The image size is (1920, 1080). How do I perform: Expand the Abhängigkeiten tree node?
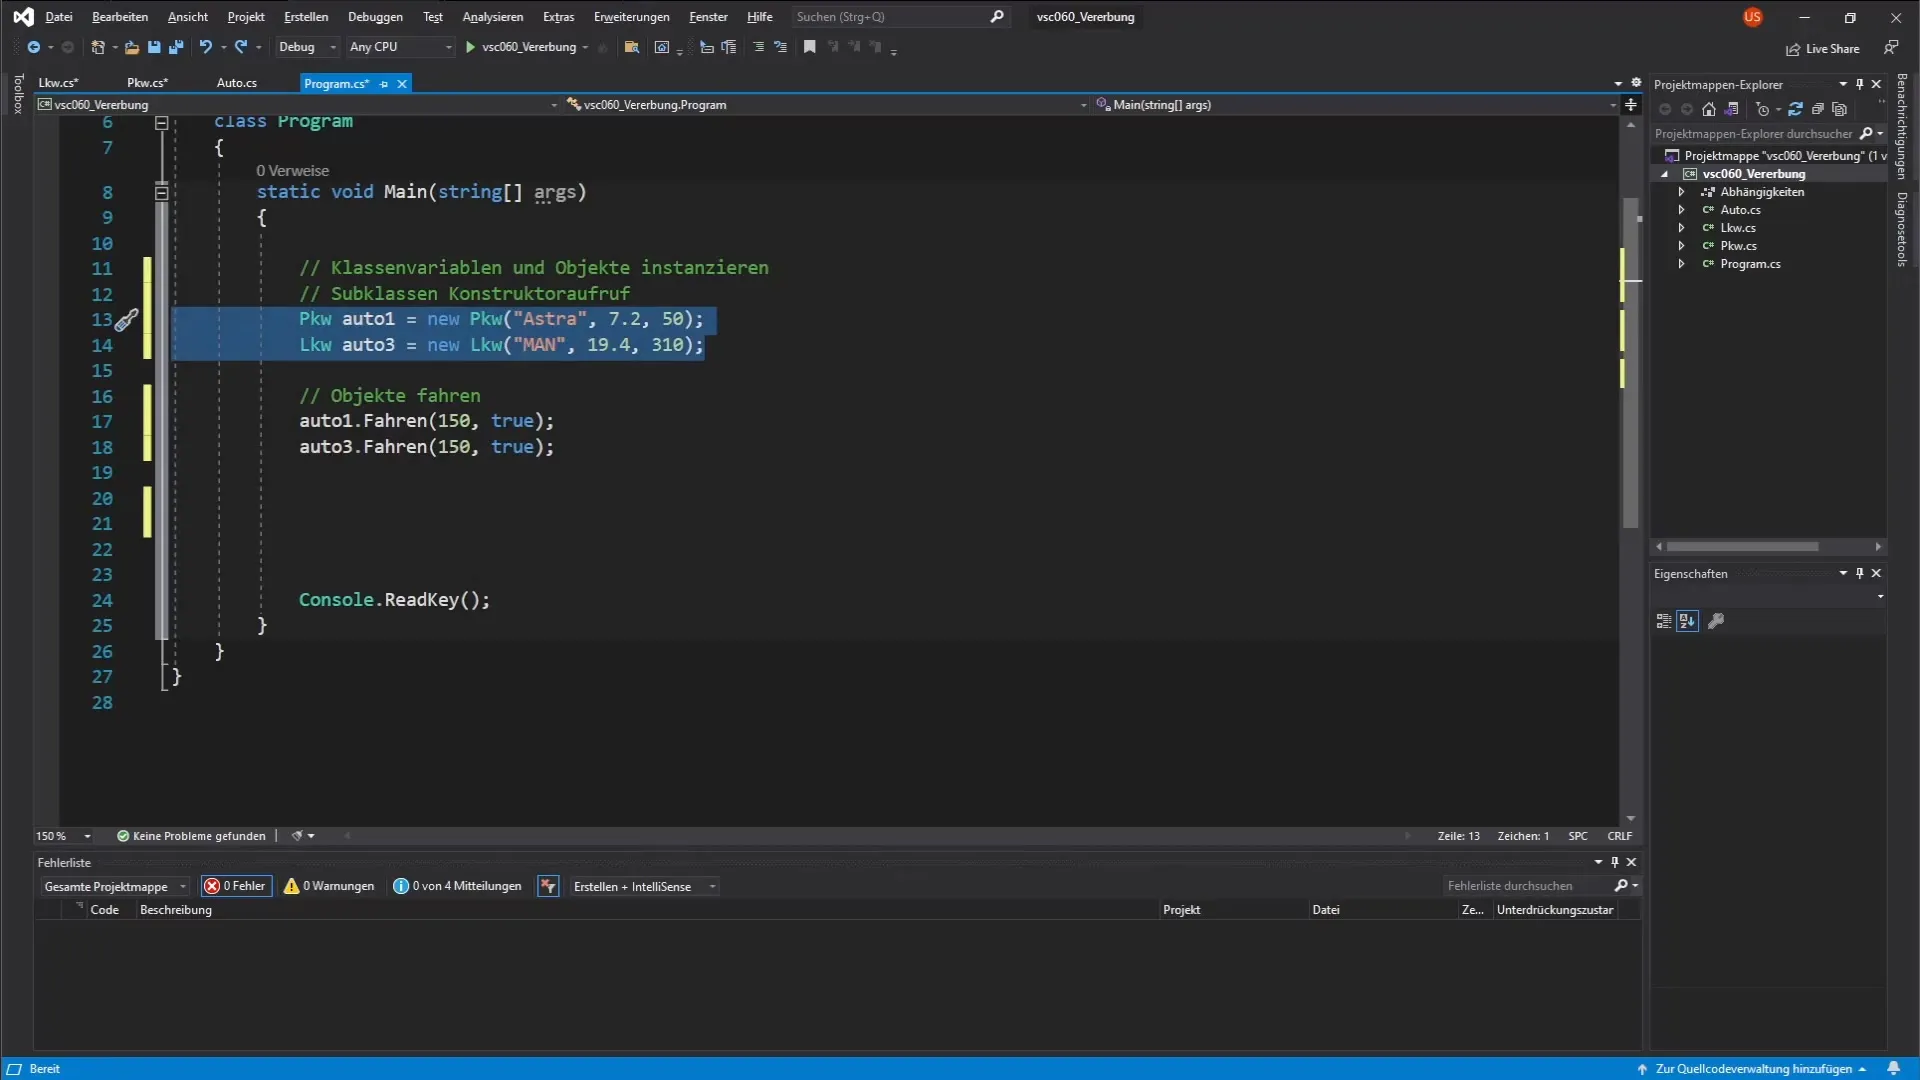[x=1682, y=192]
